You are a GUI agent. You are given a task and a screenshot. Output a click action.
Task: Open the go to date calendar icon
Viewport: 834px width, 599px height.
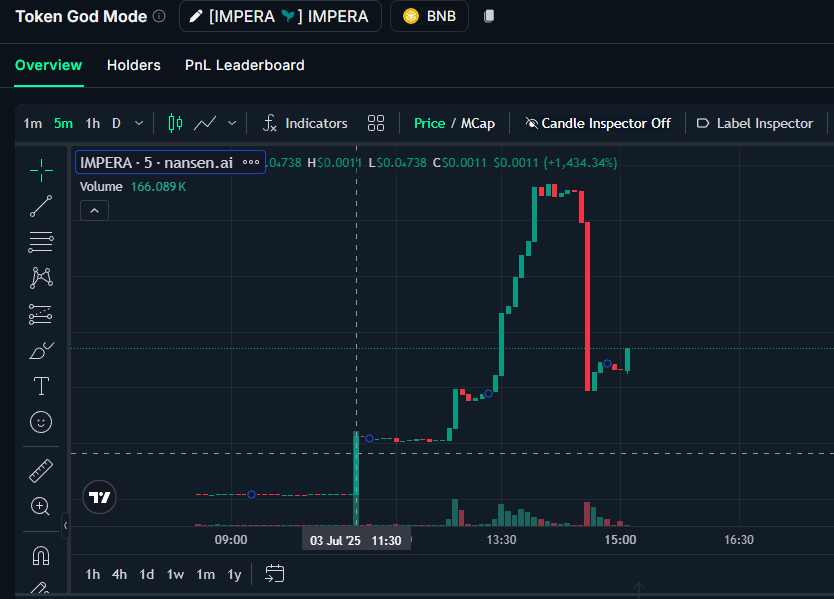tap(274, 574)
